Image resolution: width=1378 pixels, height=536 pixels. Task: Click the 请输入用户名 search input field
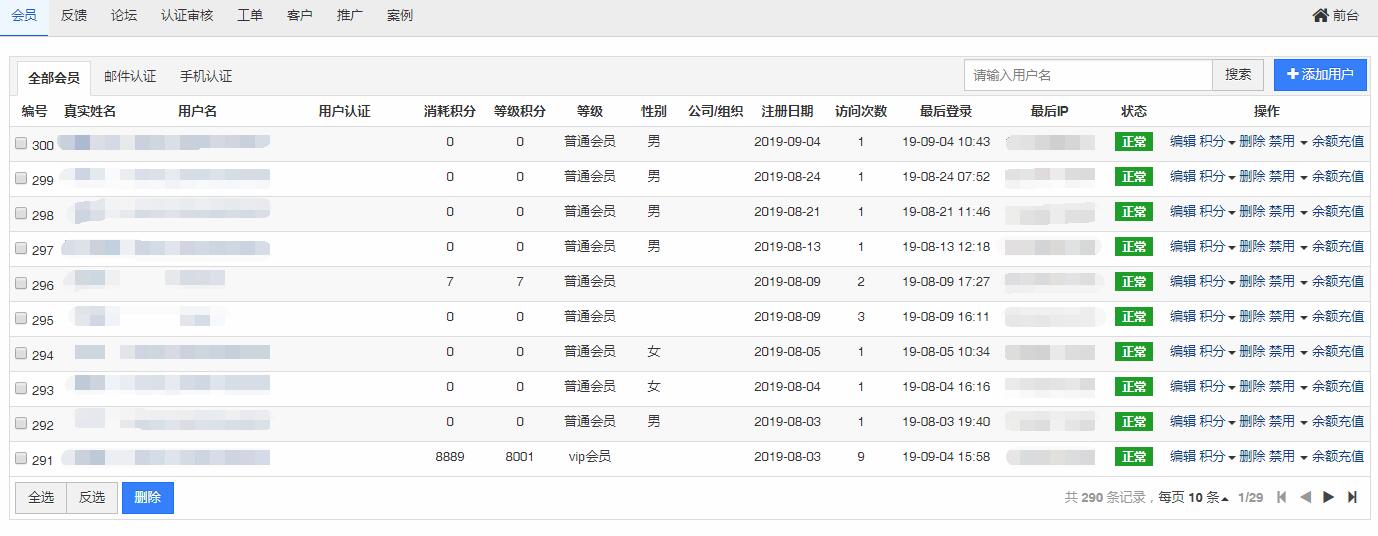[x=1088, y=75]
